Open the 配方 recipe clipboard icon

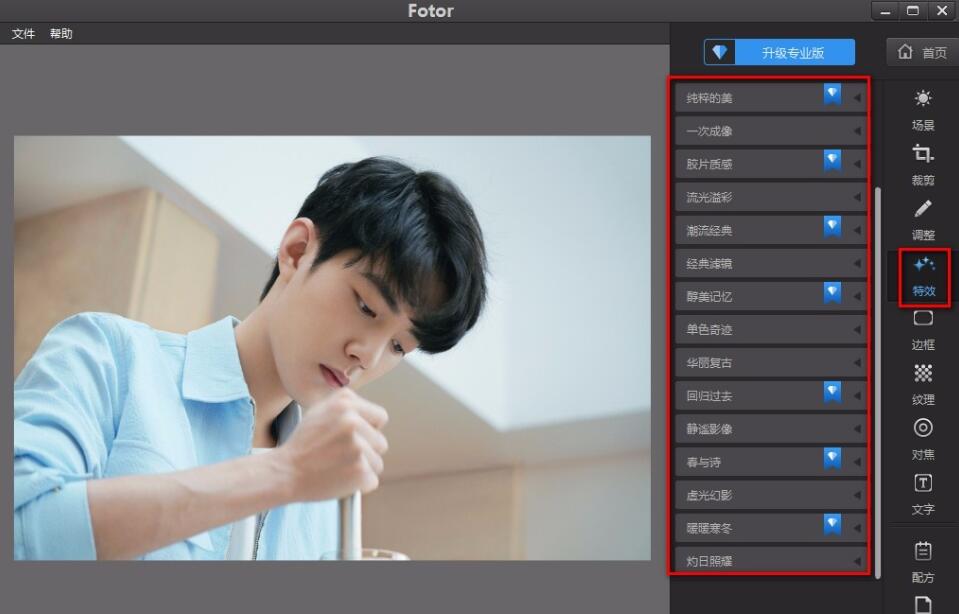(x=923, y=551)
